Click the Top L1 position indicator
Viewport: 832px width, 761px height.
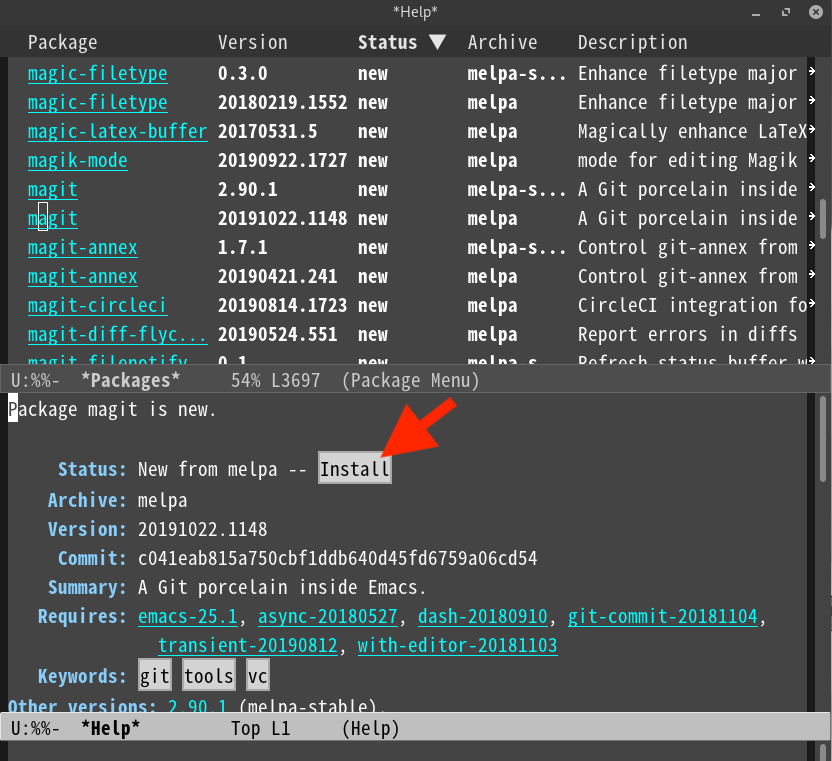click(261, 729)
